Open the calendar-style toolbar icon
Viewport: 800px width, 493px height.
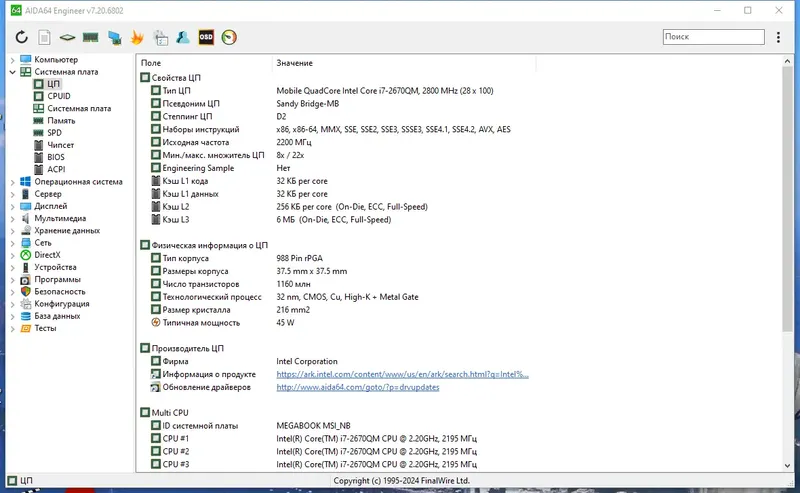(161, 37)
